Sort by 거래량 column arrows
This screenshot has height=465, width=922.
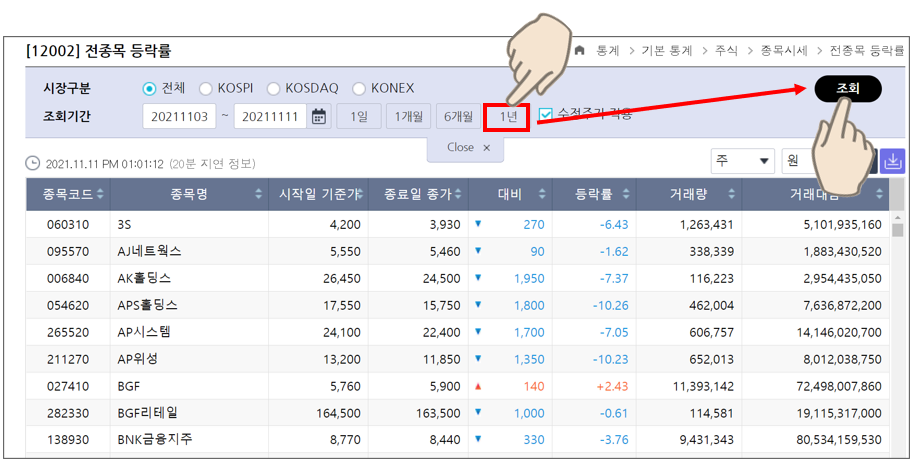pos(731,194)
